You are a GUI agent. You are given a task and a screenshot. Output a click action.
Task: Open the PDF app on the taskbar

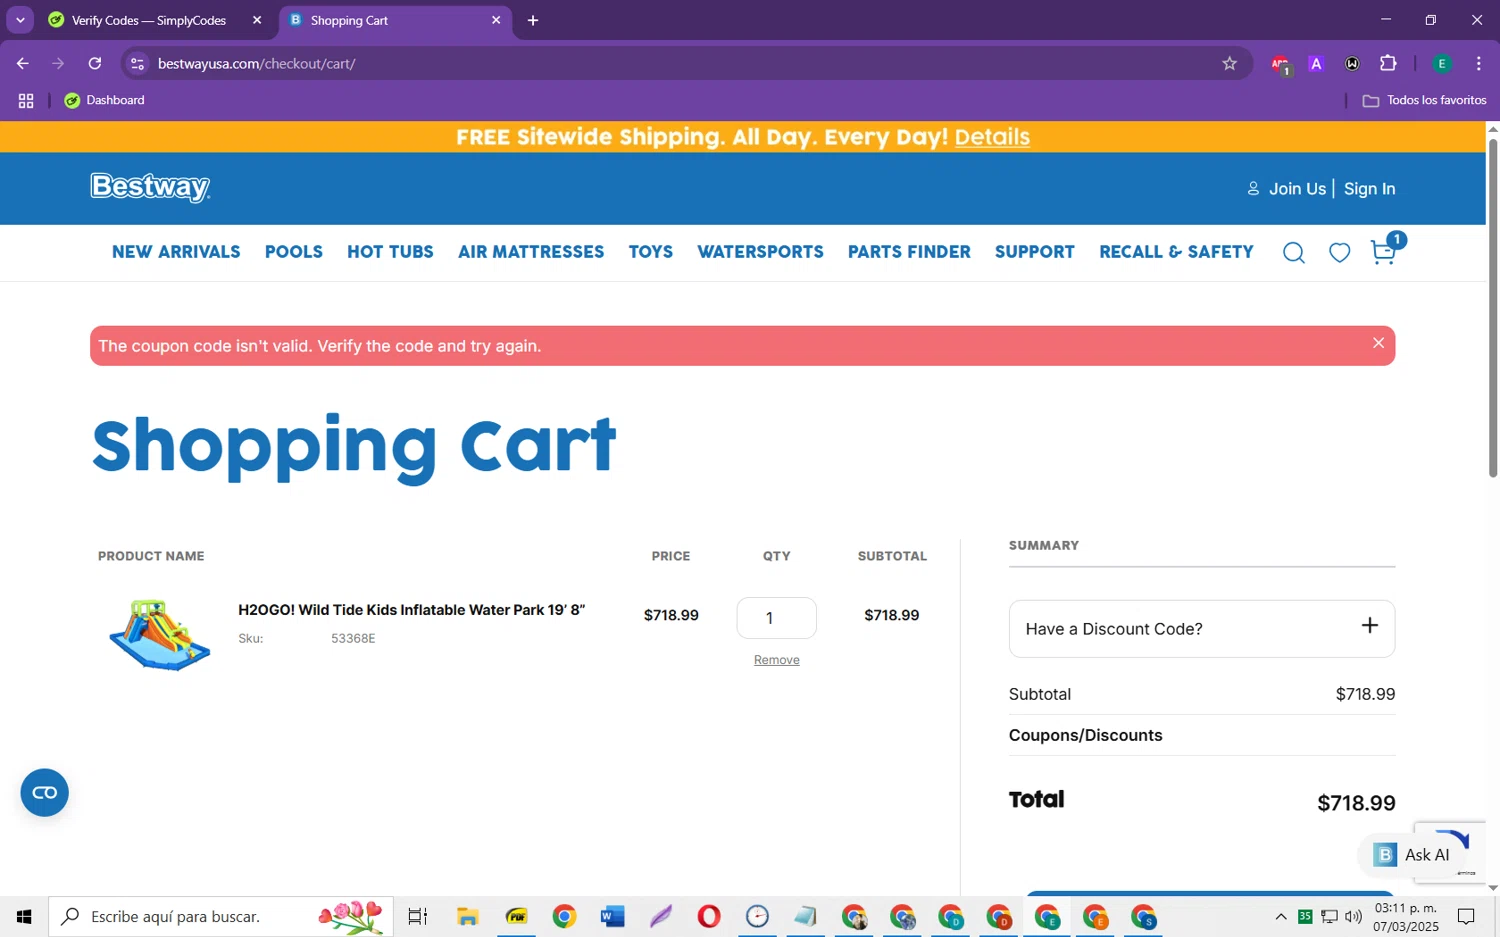516,916
